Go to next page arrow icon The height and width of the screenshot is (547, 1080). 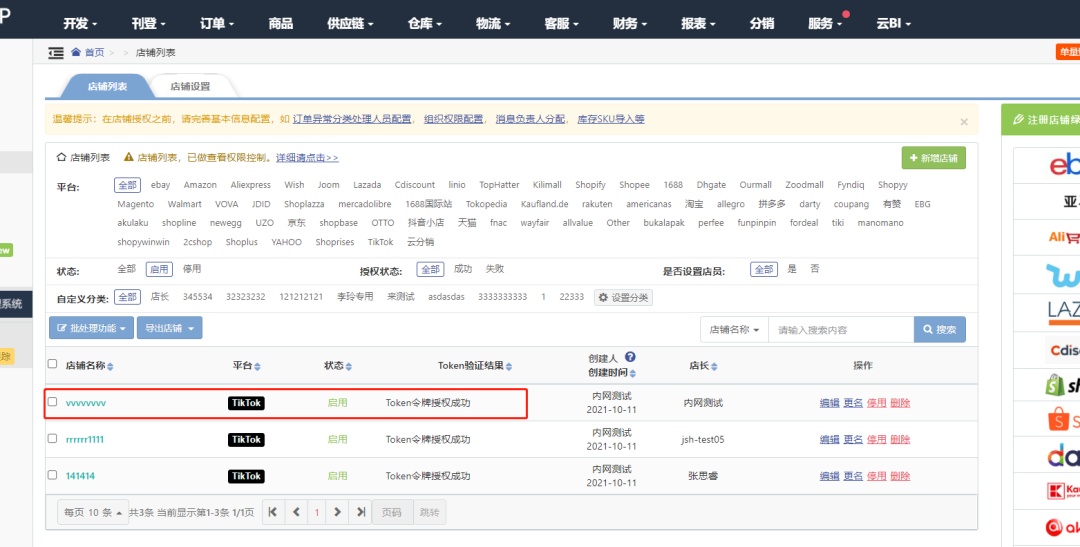click(338, 512)
